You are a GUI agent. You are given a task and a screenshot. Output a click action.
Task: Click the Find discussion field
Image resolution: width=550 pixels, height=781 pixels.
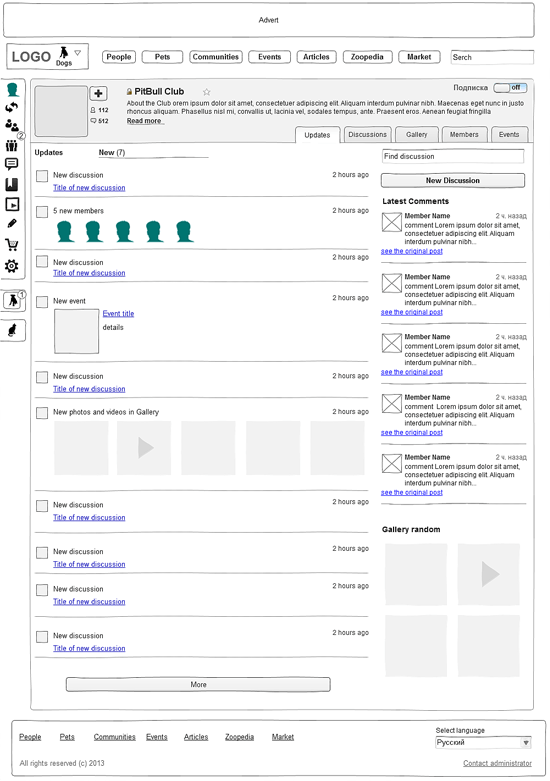pyautogui.click(x=453, y=156)
